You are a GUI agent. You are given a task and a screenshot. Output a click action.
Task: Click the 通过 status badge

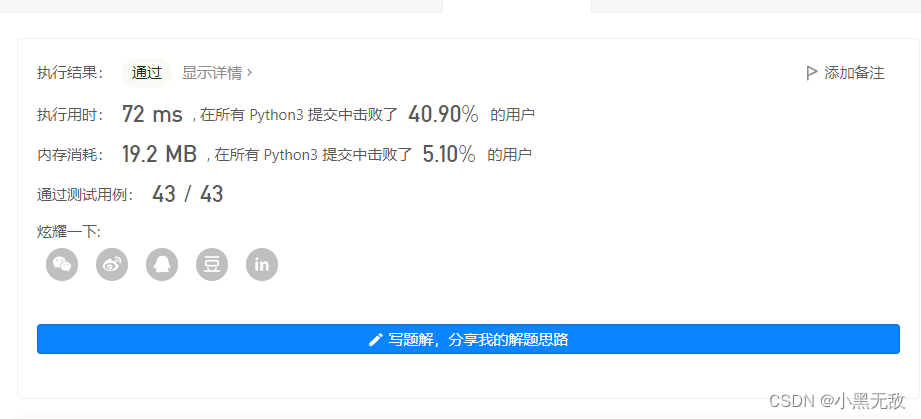pyautogui.click(x=147, y=73)
